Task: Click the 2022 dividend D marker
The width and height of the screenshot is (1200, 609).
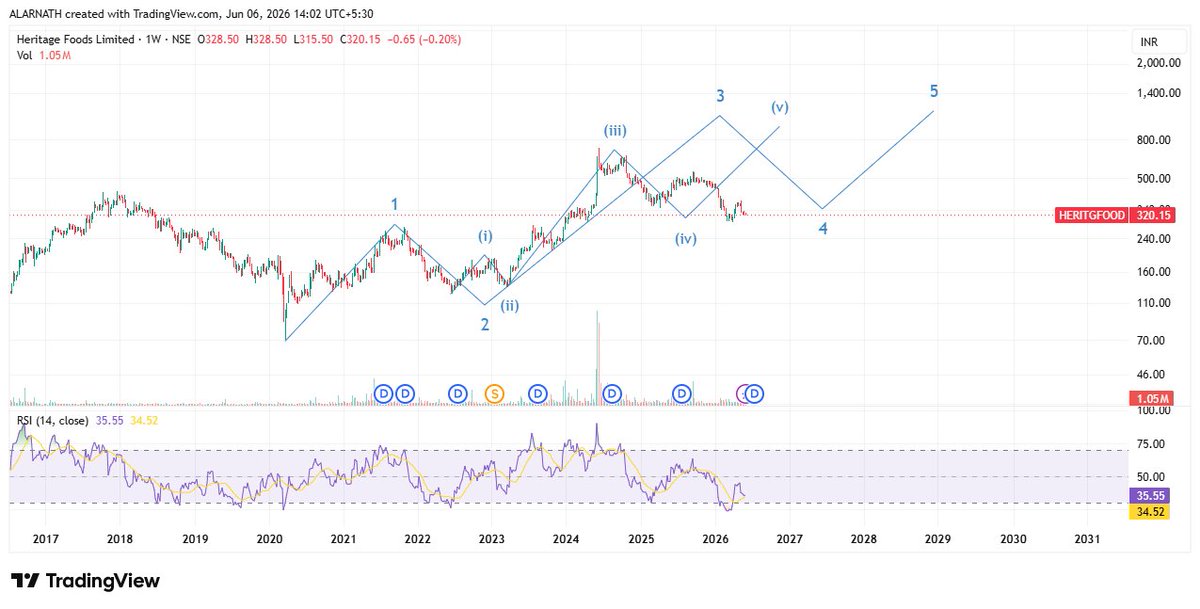Action: tap(459, 394)
